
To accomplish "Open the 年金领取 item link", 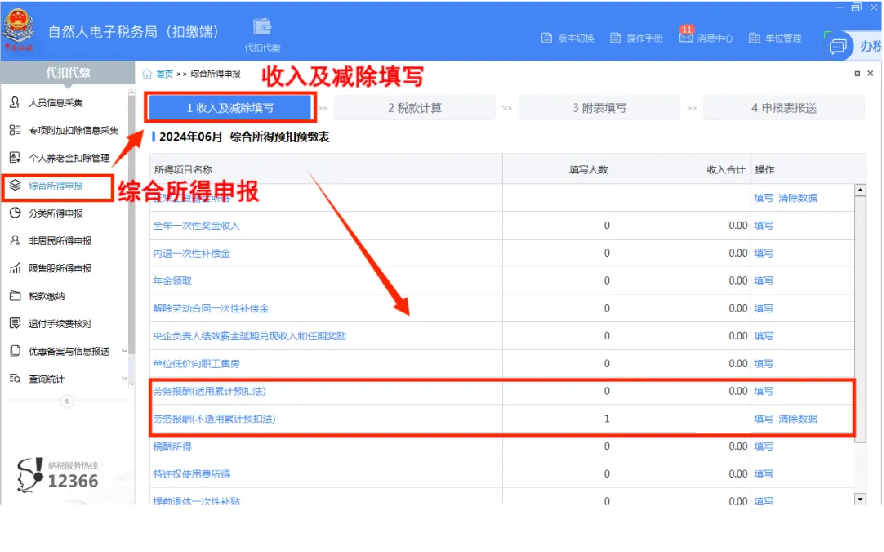I will pos(173,280).
